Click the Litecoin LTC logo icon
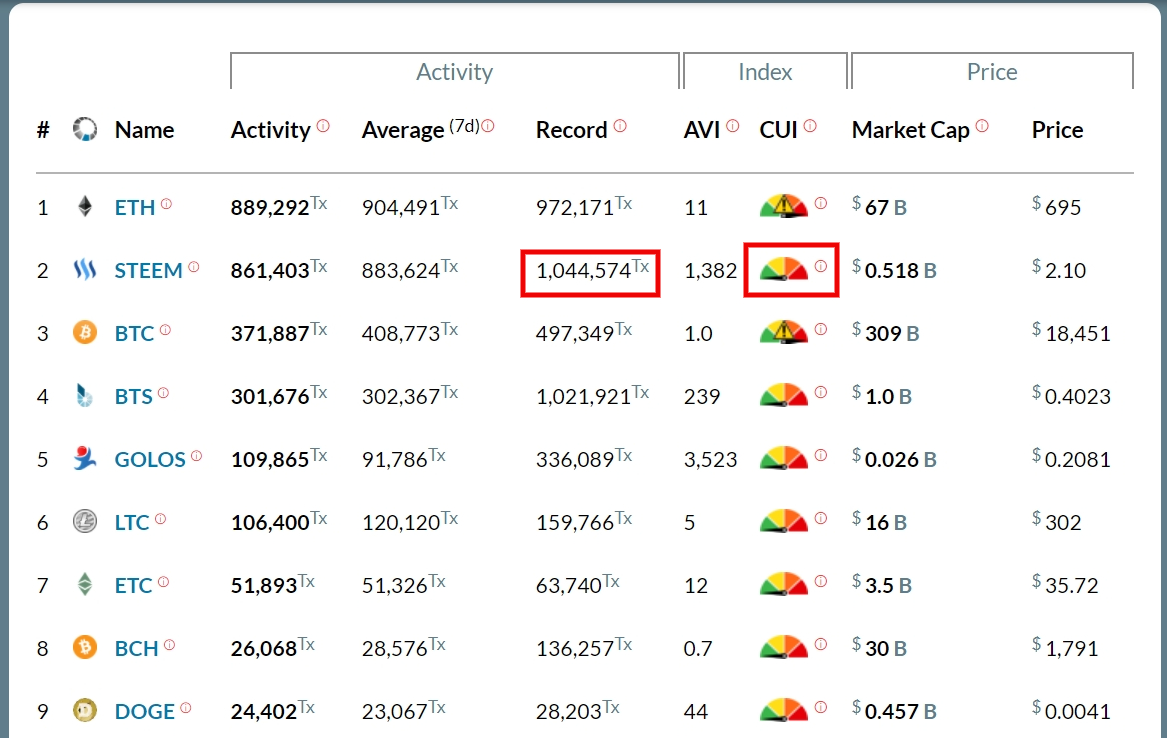The width and height of the screenshot is (1167, 738). [85, 521]
